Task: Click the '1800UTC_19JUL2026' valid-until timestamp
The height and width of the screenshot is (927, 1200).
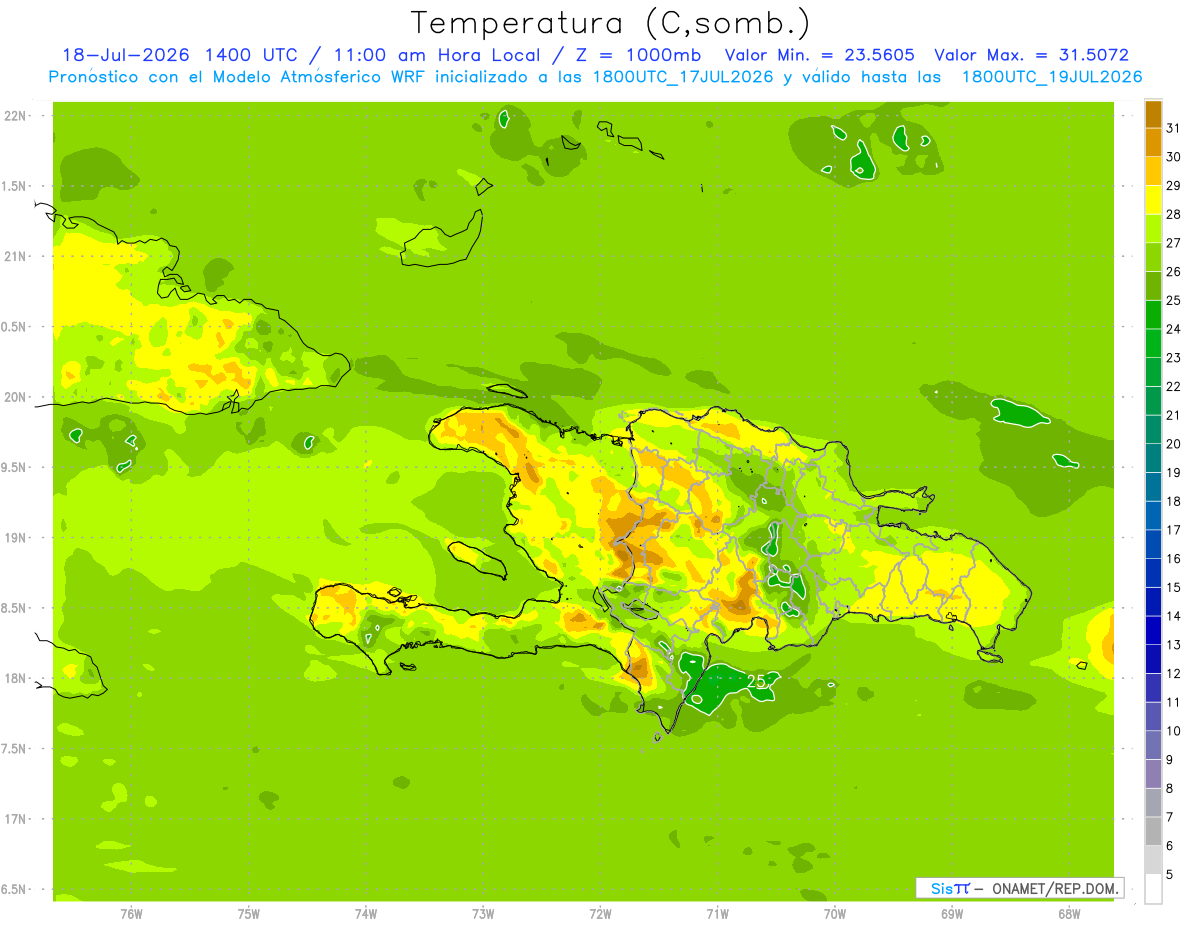Action: 1052,76
